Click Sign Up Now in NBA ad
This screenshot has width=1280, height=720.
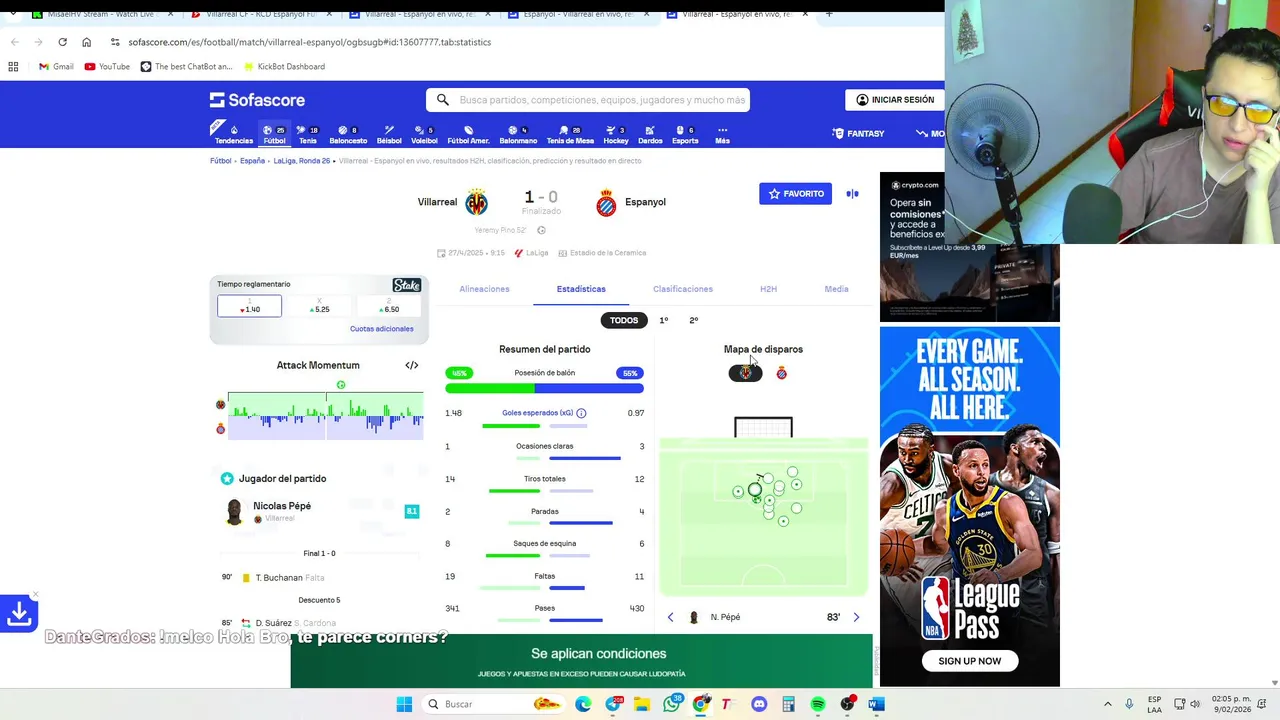(x=969, y=661)
